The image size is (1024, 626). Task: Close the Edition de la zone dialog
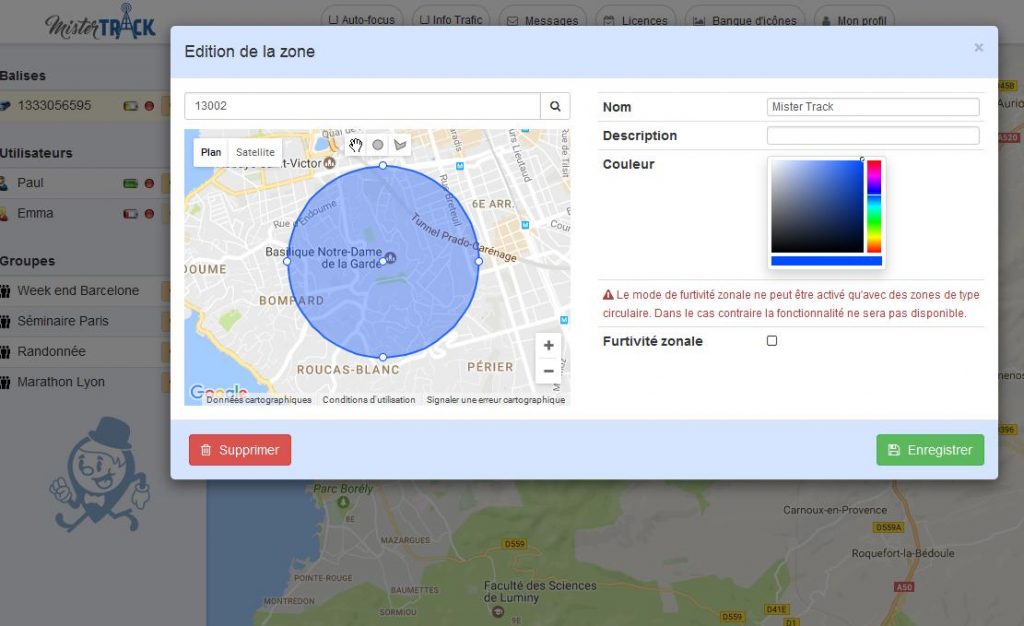[x=978, y=48]
